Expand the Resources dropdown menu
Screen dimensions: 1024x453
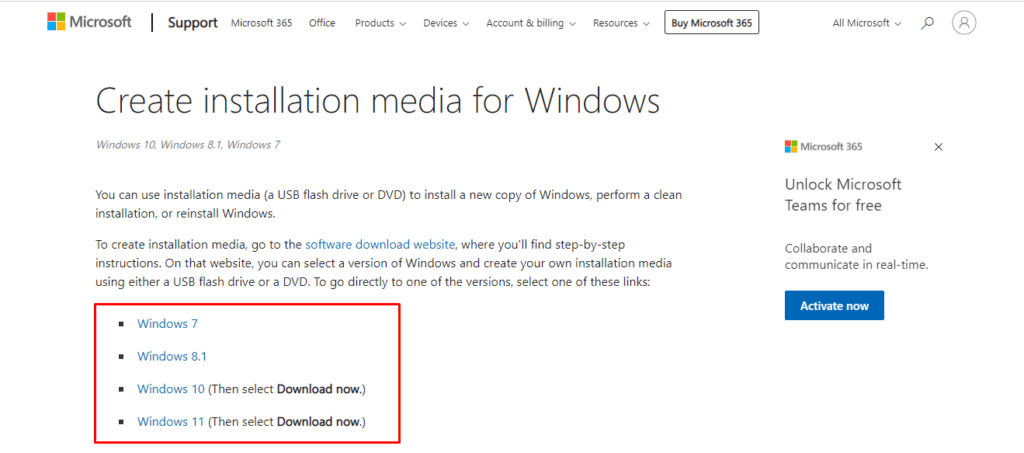621,23
